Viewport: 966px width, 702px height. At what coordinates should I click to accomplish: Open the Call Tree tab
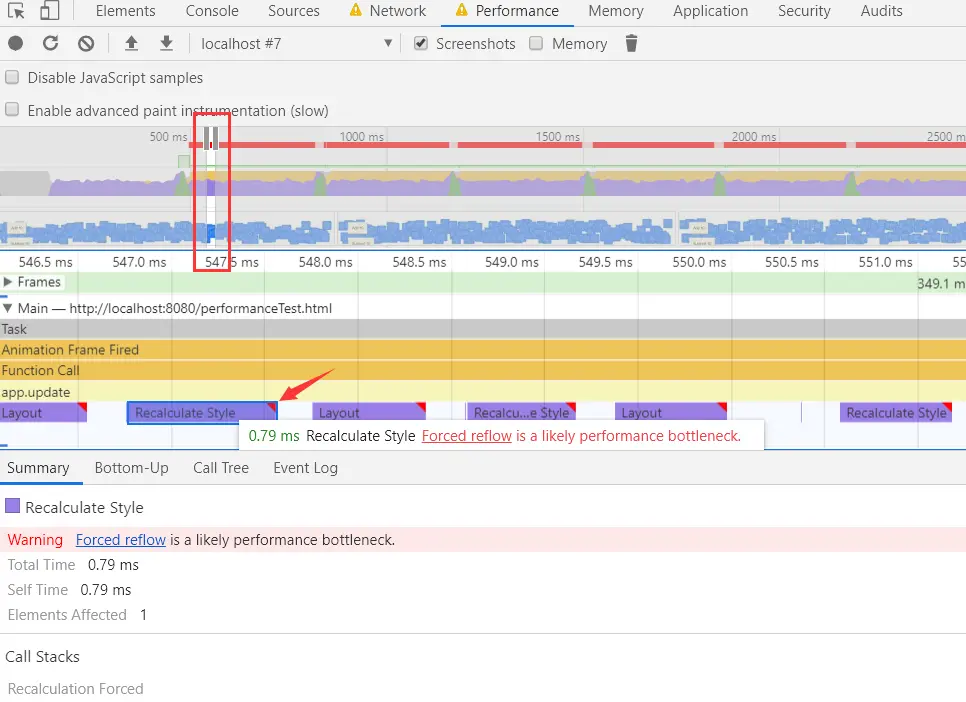tap(221, 468)
